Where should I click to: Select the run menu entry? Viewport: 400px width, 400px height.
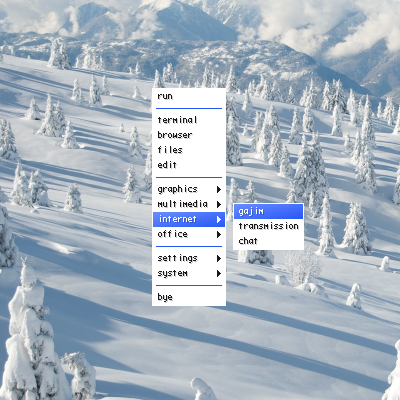coord(189,96)
